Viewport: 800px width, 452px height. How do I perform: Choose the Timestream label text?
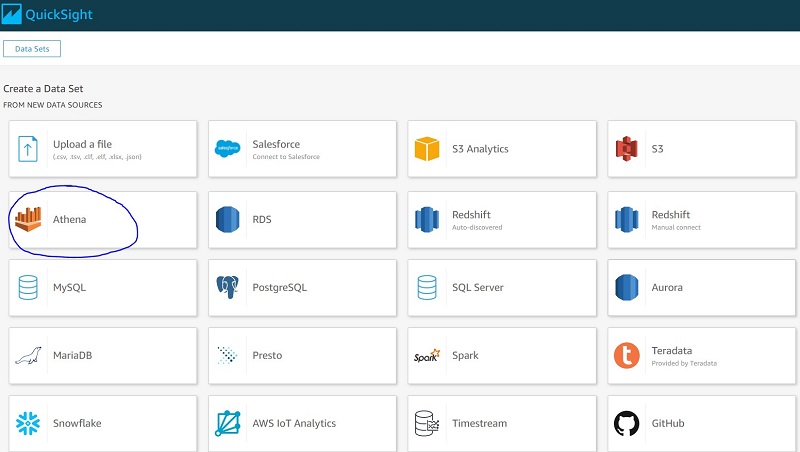480,423
